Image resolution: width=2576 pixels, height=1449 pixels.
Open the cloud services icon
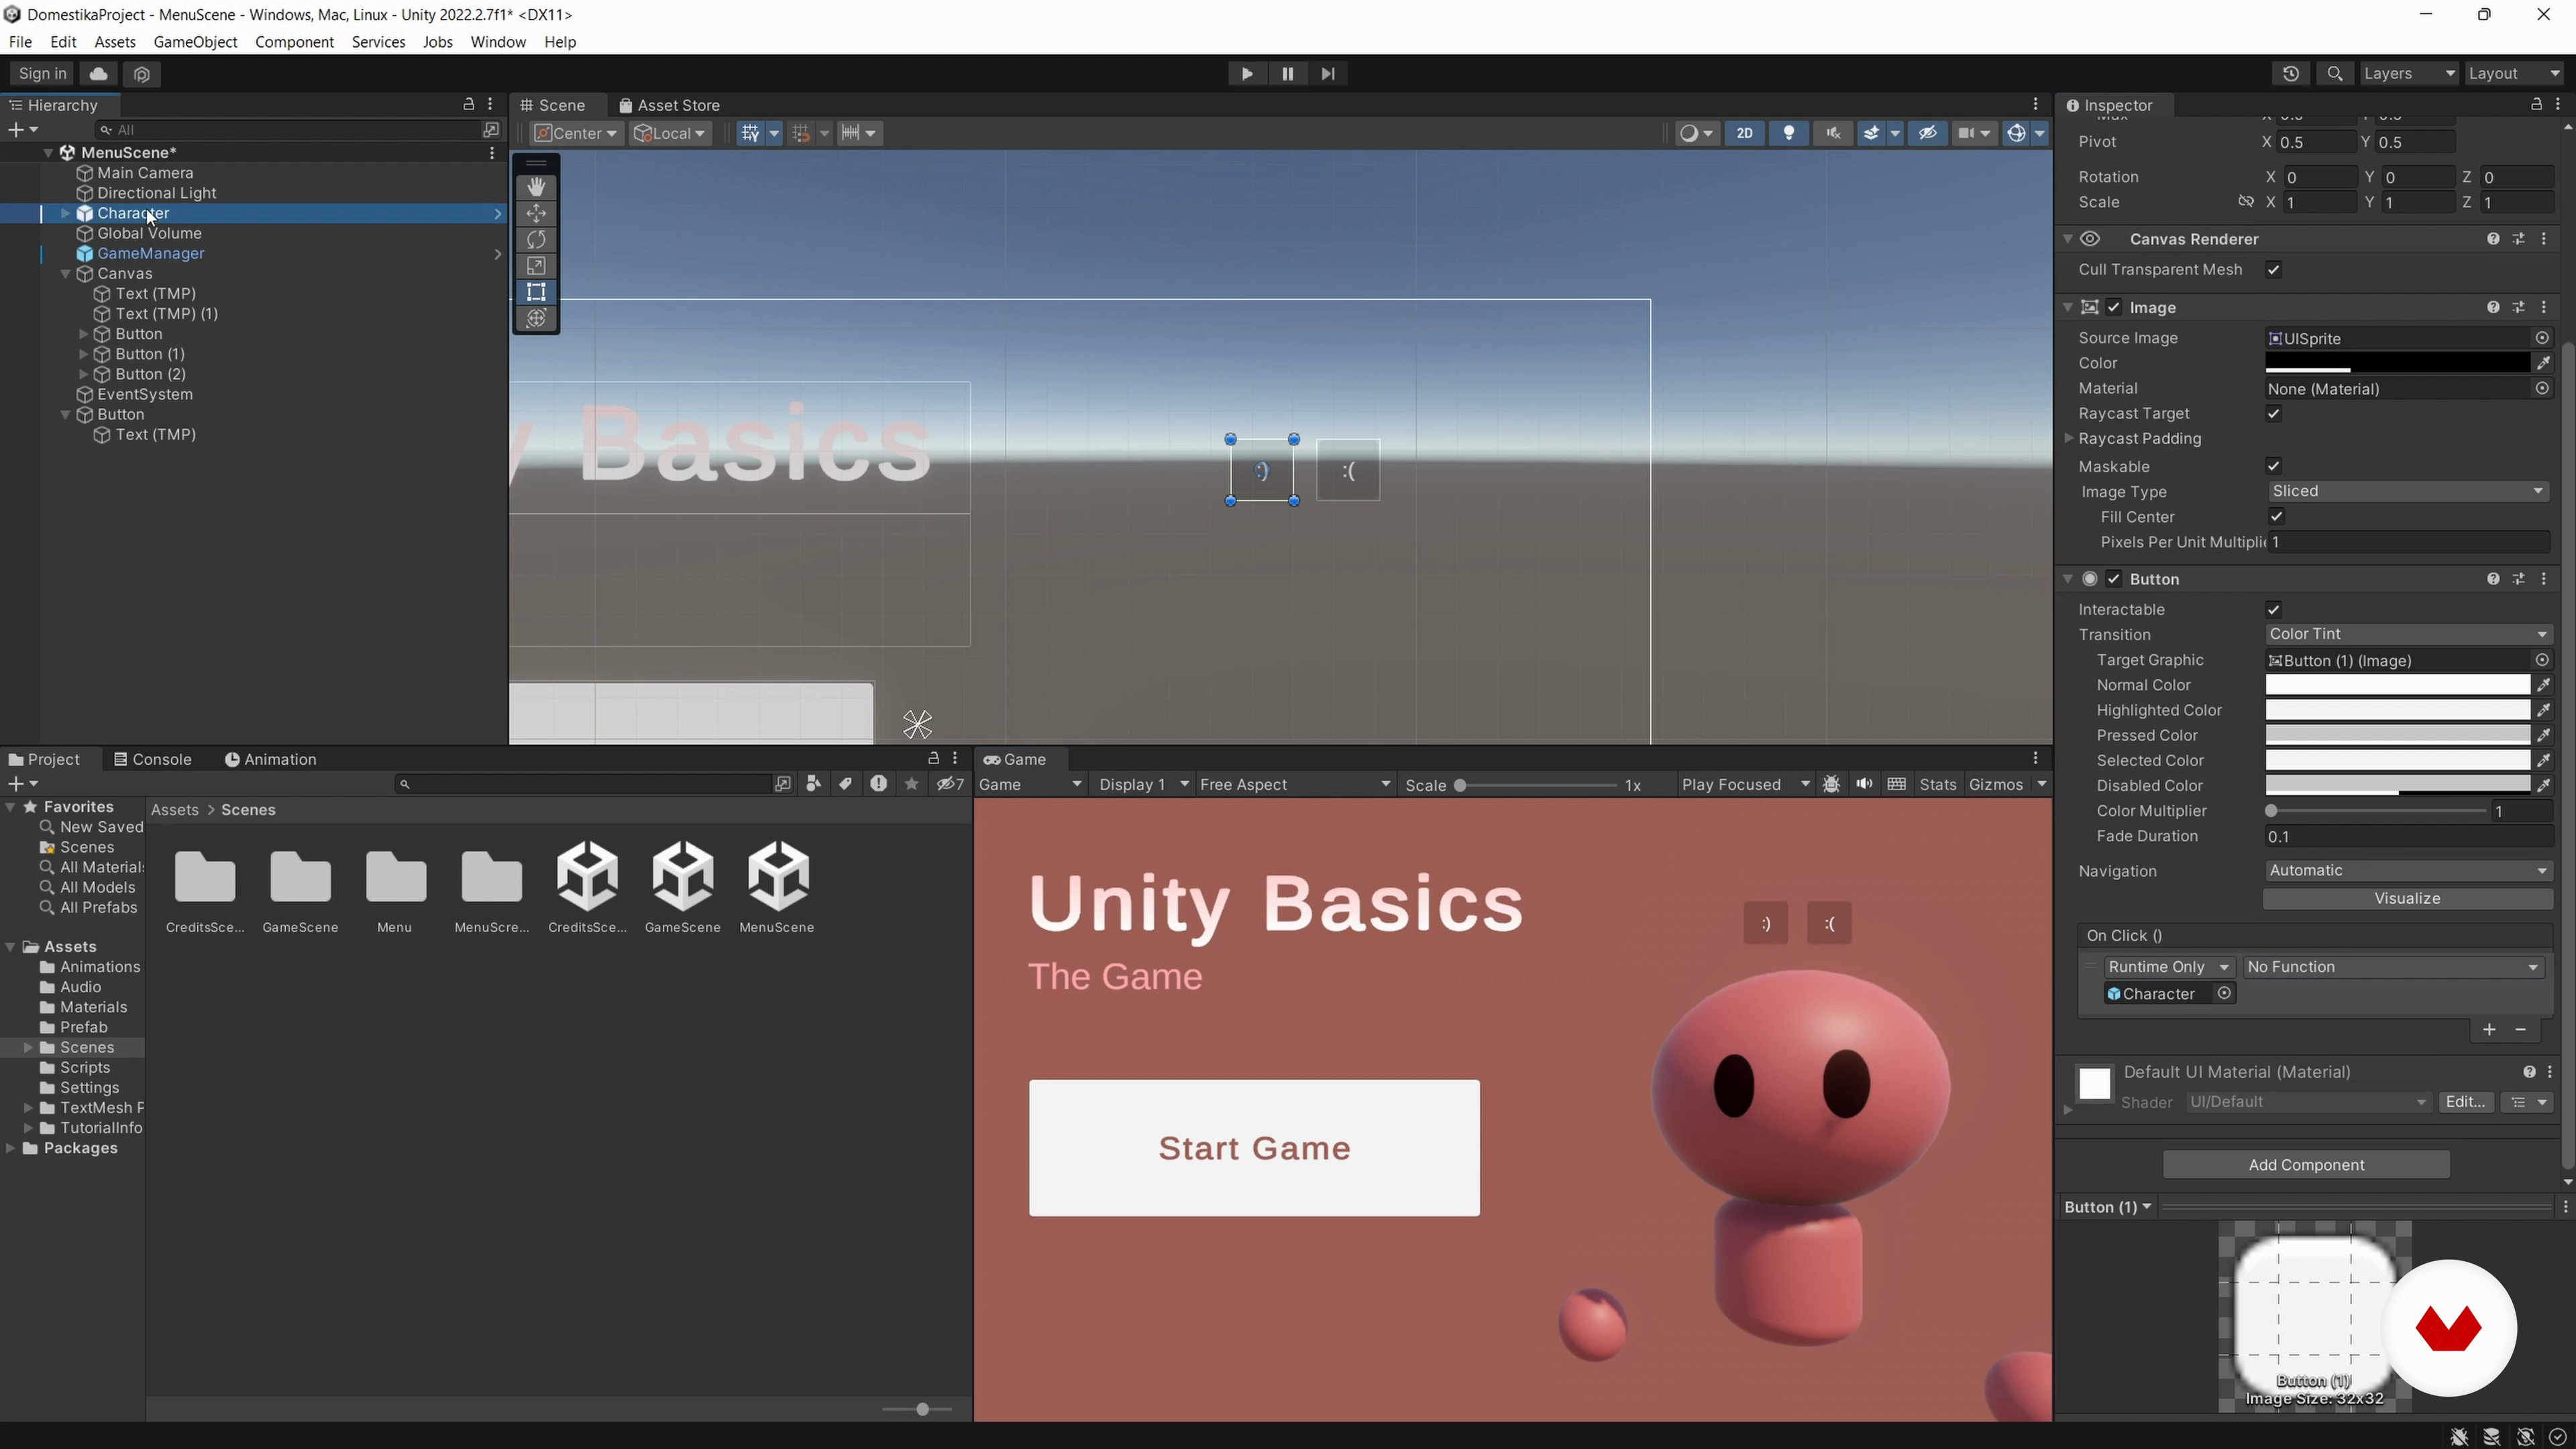click(x=98, y=73)
